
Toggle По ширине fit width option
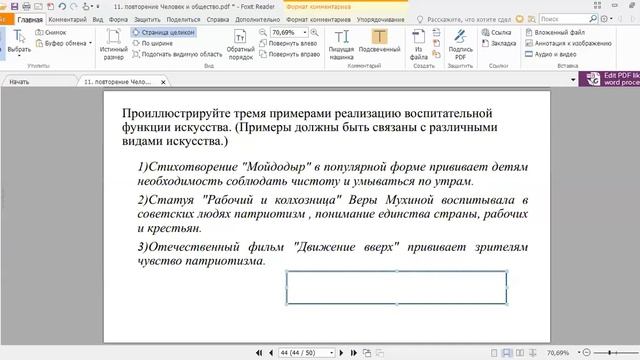[x=153, y=43]
